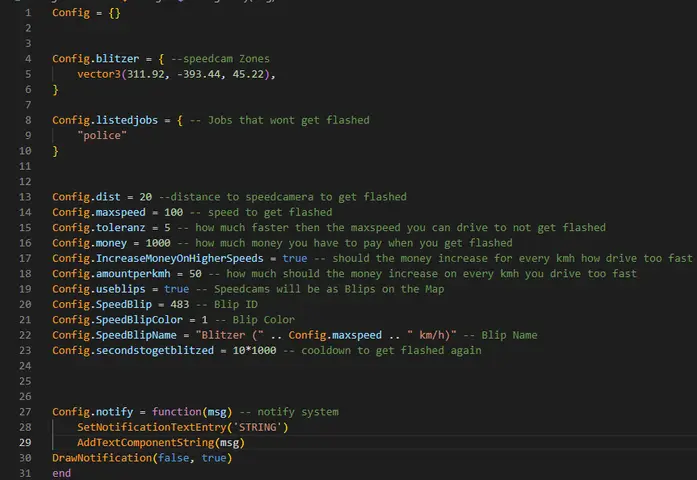The height and width of the screenshot is (480, 697).
Task: Click the closing brace on line 6
Action: pyautogui.click(x=56, y=90)
